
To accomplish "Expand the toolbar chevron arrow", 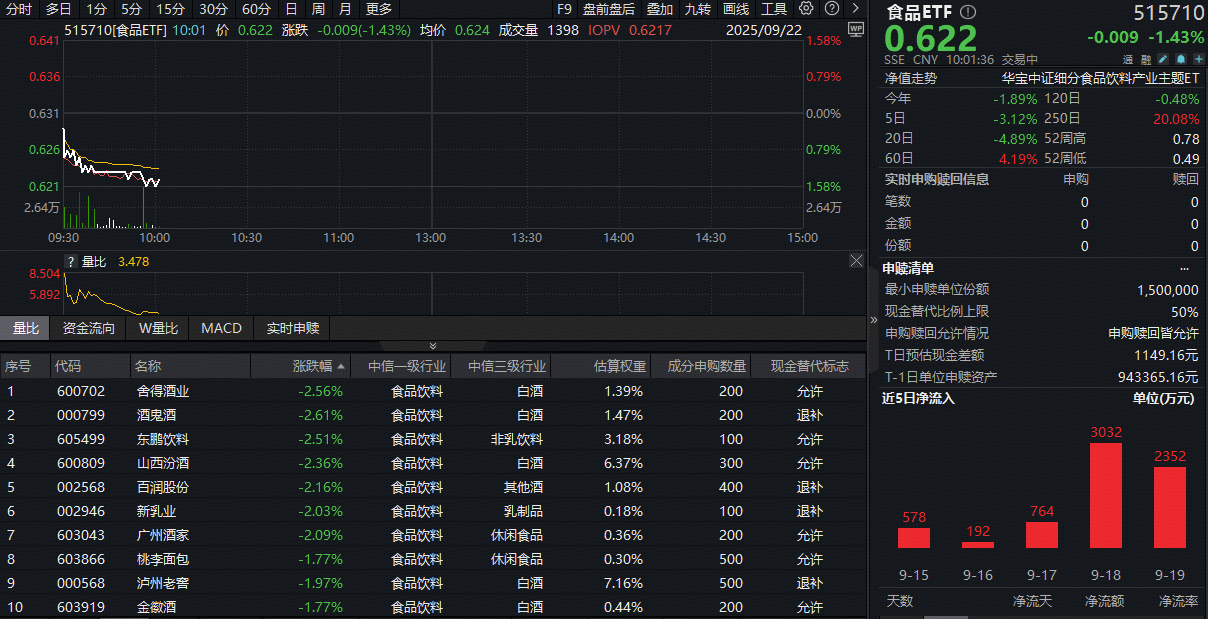I will (x=855, y=9).
